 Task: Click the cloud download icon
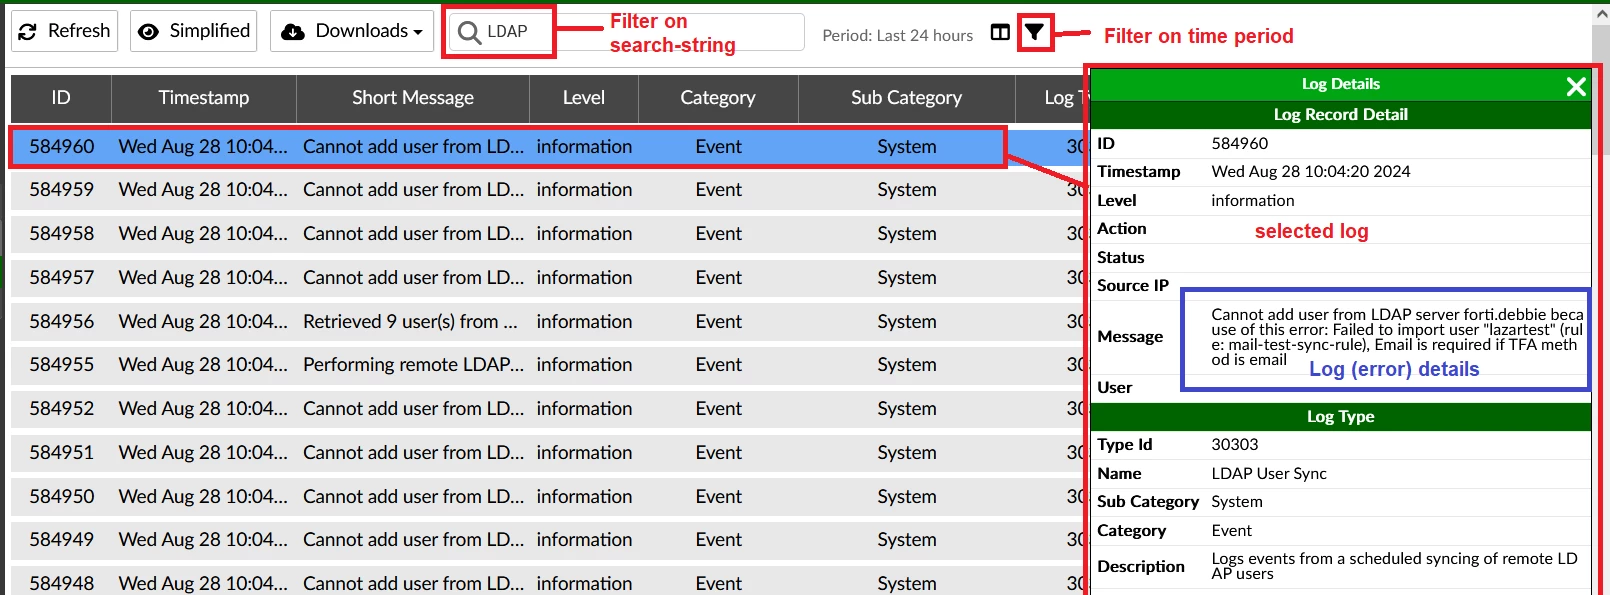[x=293, y=32]
